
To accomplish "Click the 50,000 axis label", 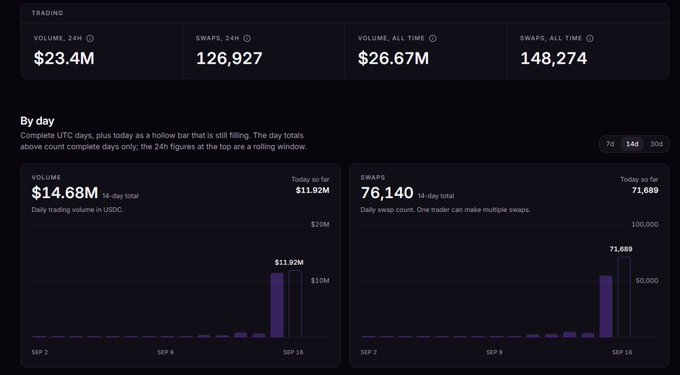I will (647, 280).
